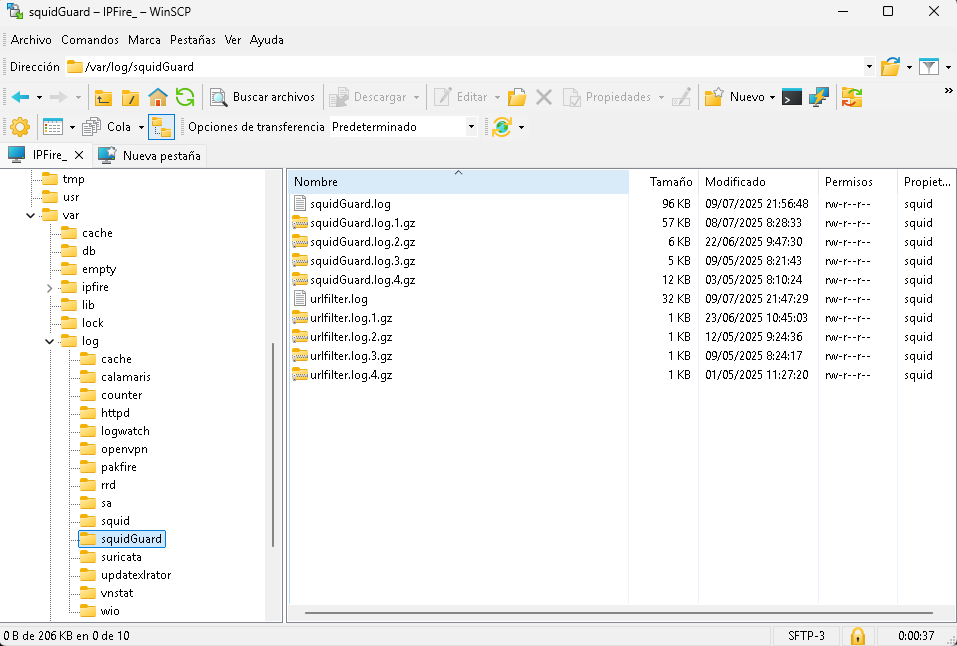Open the Ver menu
The image size is (957, 646).
pyautogui.click(x=233, y=40)
